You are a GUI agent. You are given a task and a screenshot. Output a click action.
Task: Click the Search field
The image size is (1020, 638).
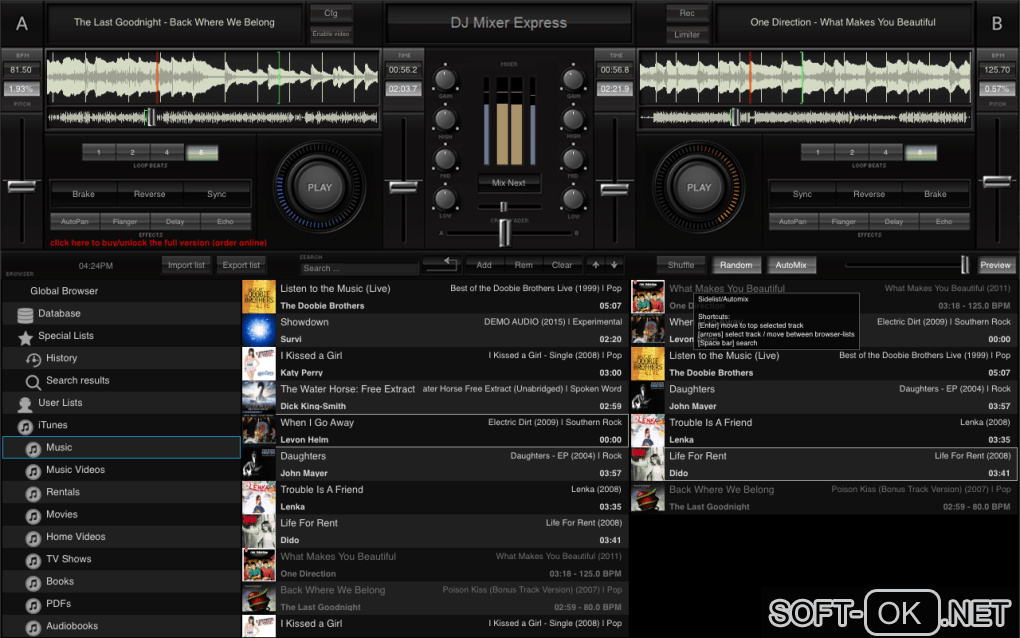click(359, 268)
